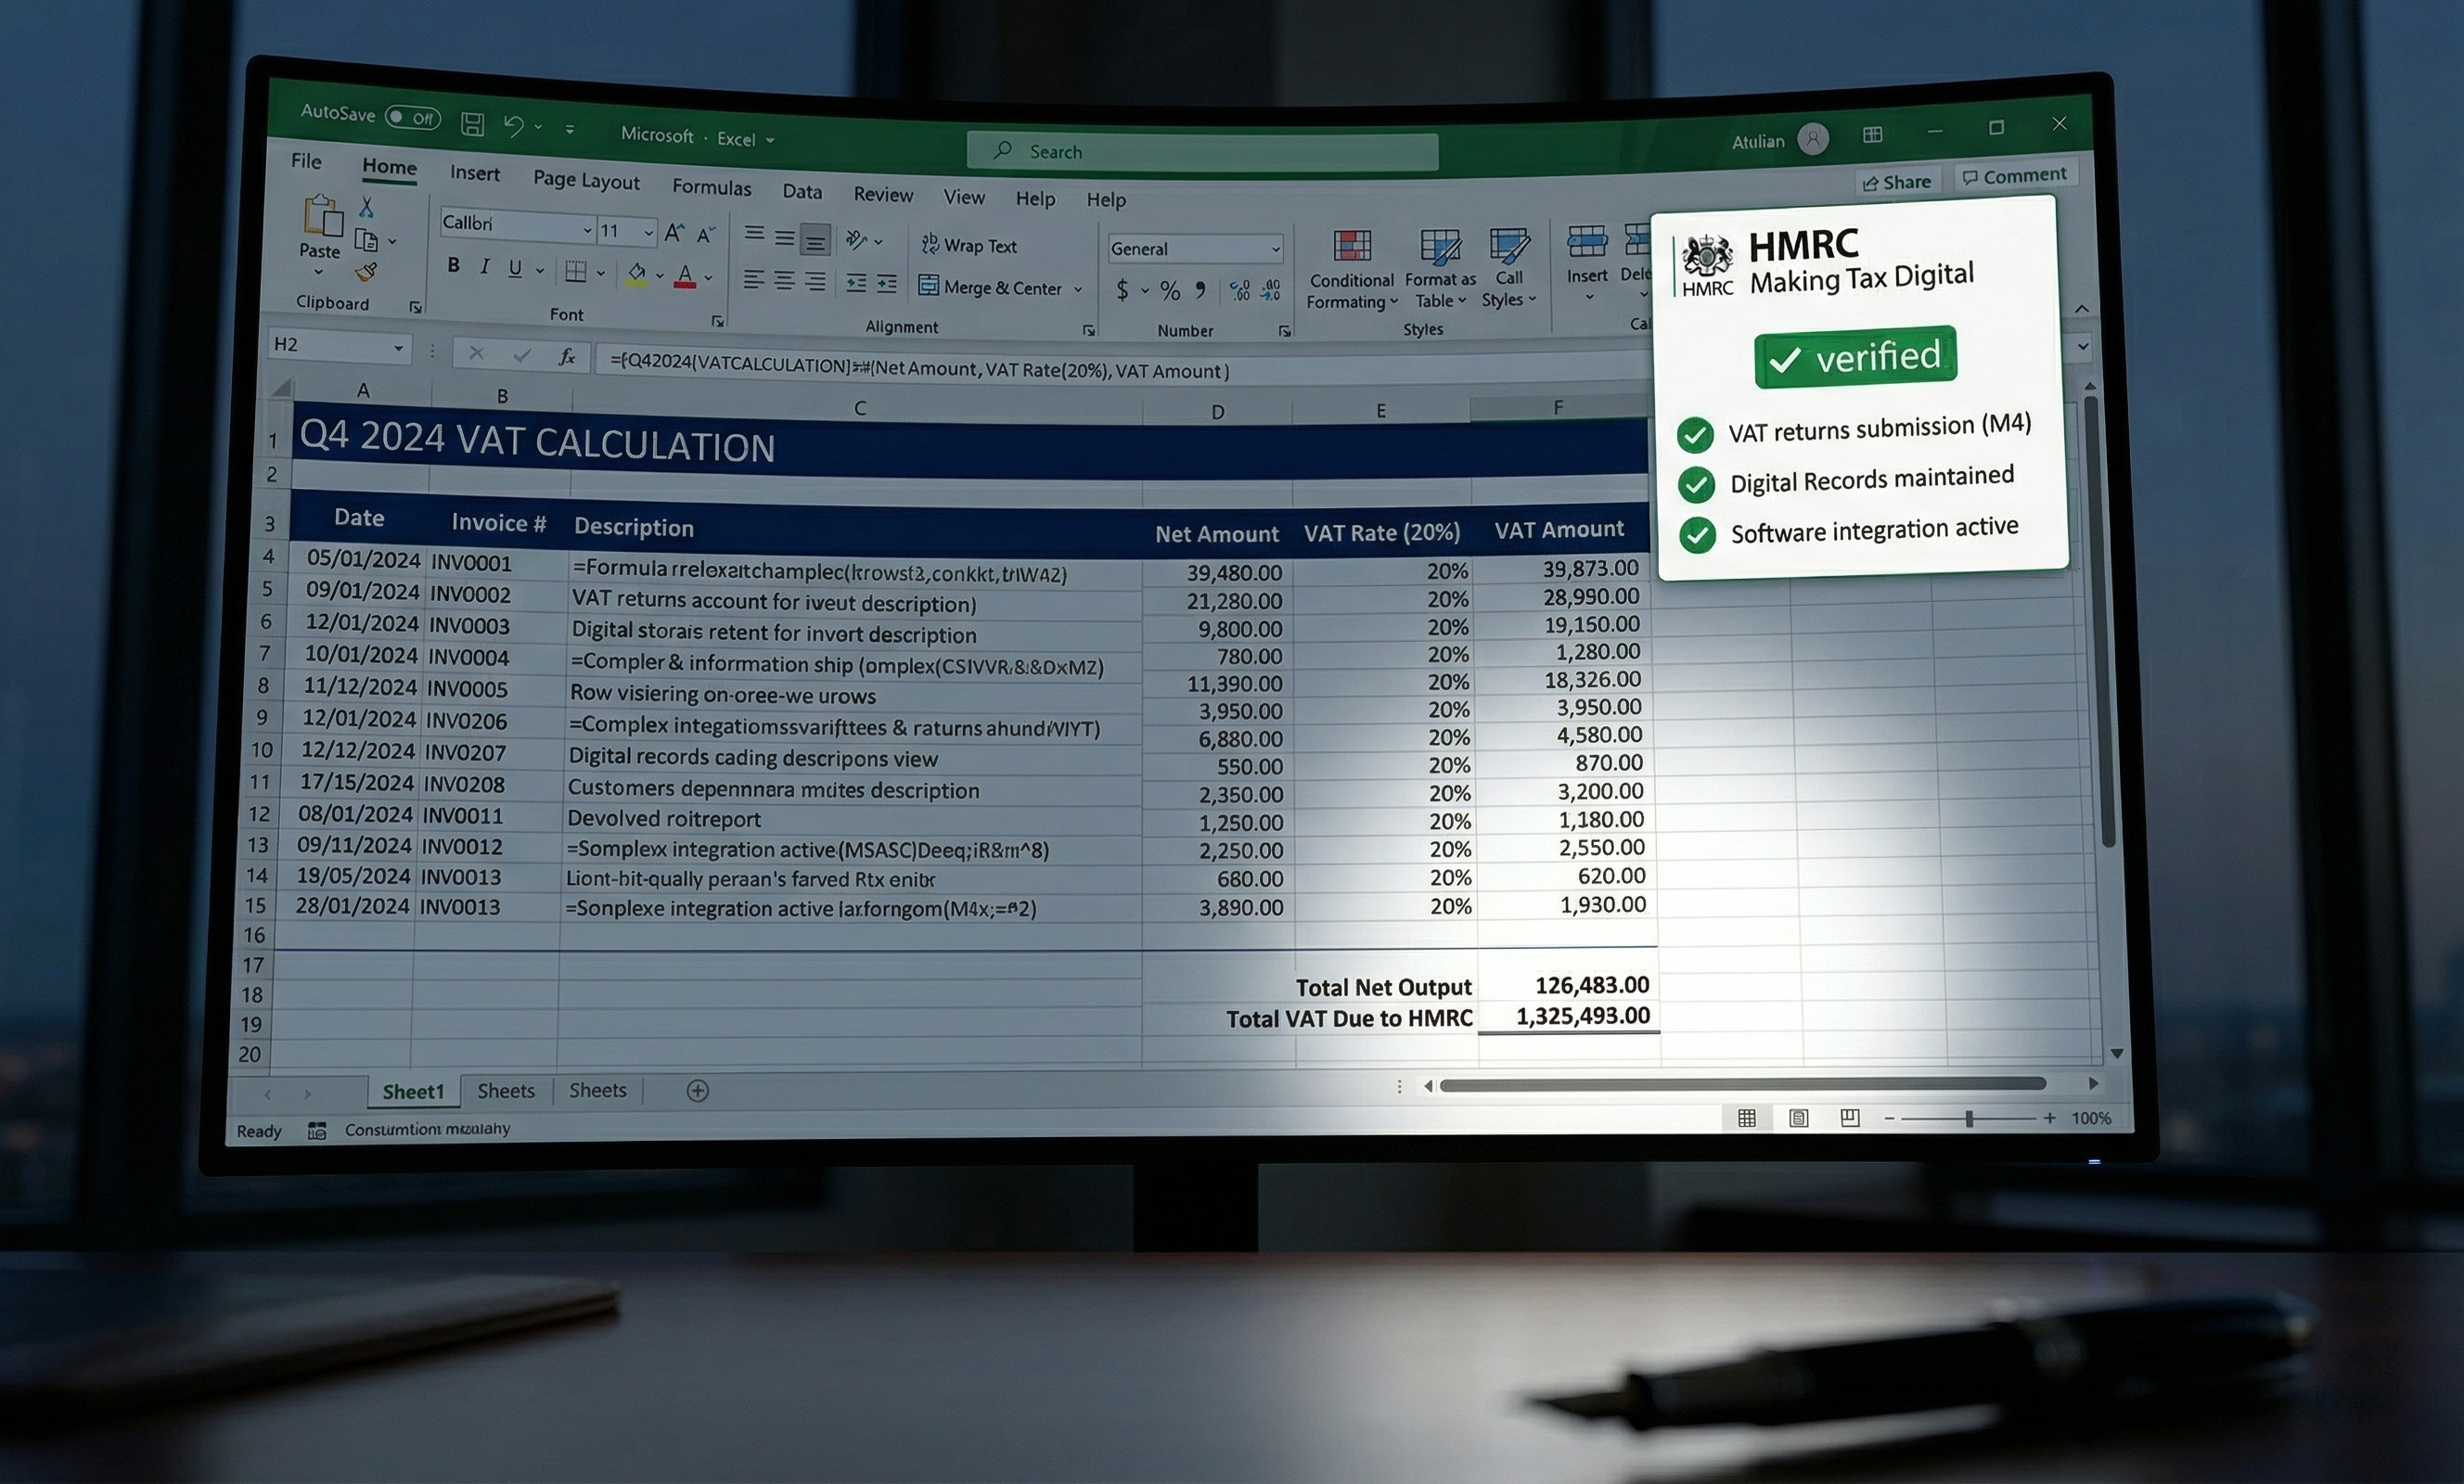Click the Format as Table icon
Screen dimensions: 2464x1484
click(x=1440, y=246)
